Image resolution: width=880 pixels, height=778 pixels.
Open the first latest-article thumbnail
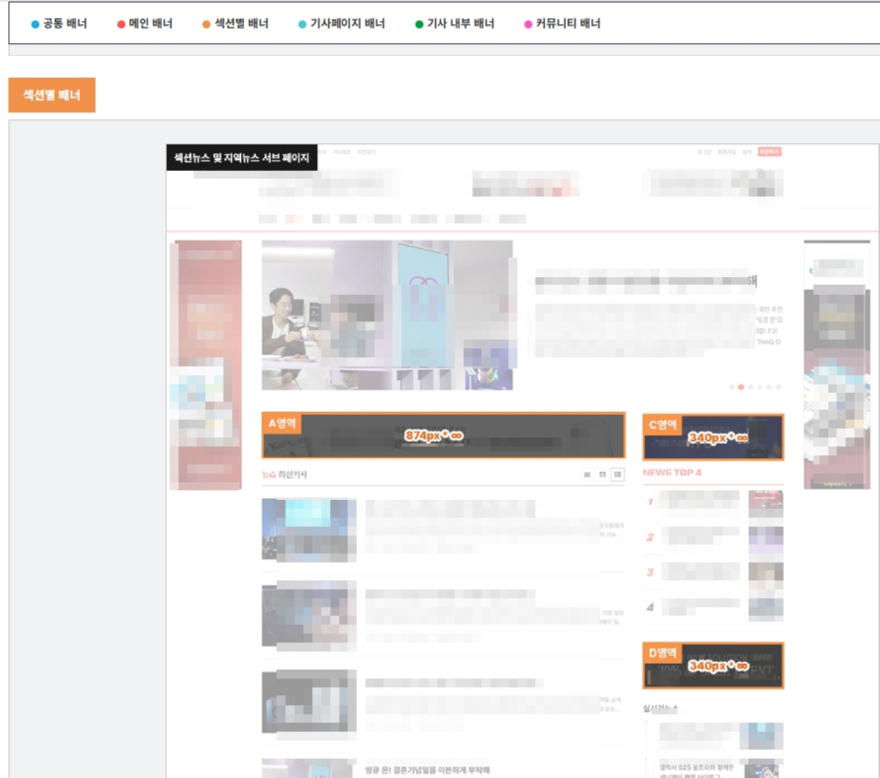[x=309, y=530]
